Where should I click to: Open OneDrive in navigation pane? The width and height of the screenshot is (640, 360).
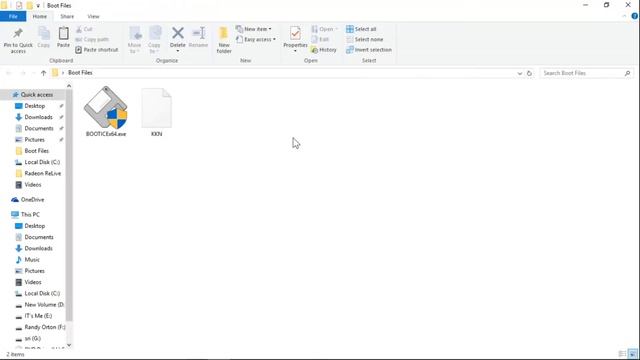(32, 200)
